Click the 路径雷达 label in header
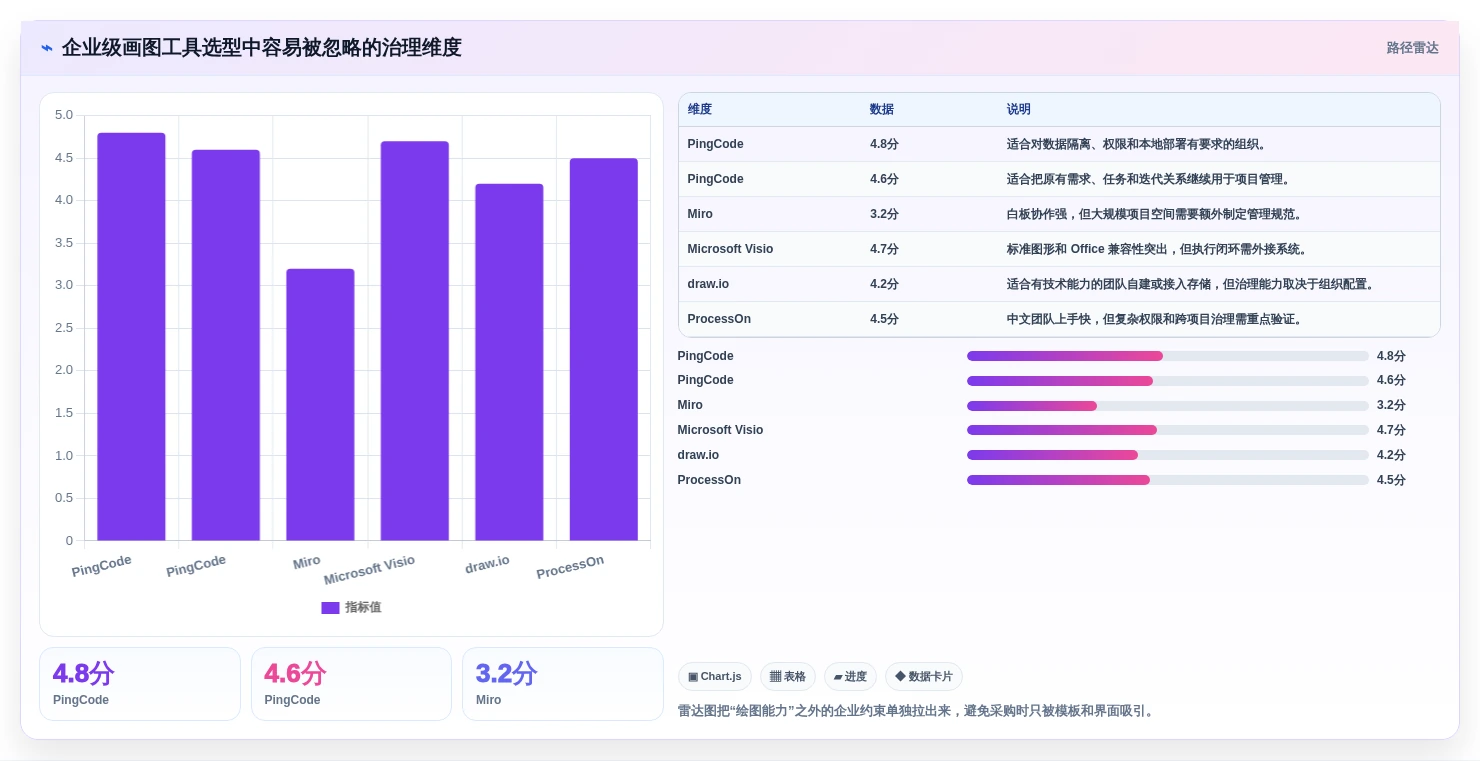 tap(1412, 48)
